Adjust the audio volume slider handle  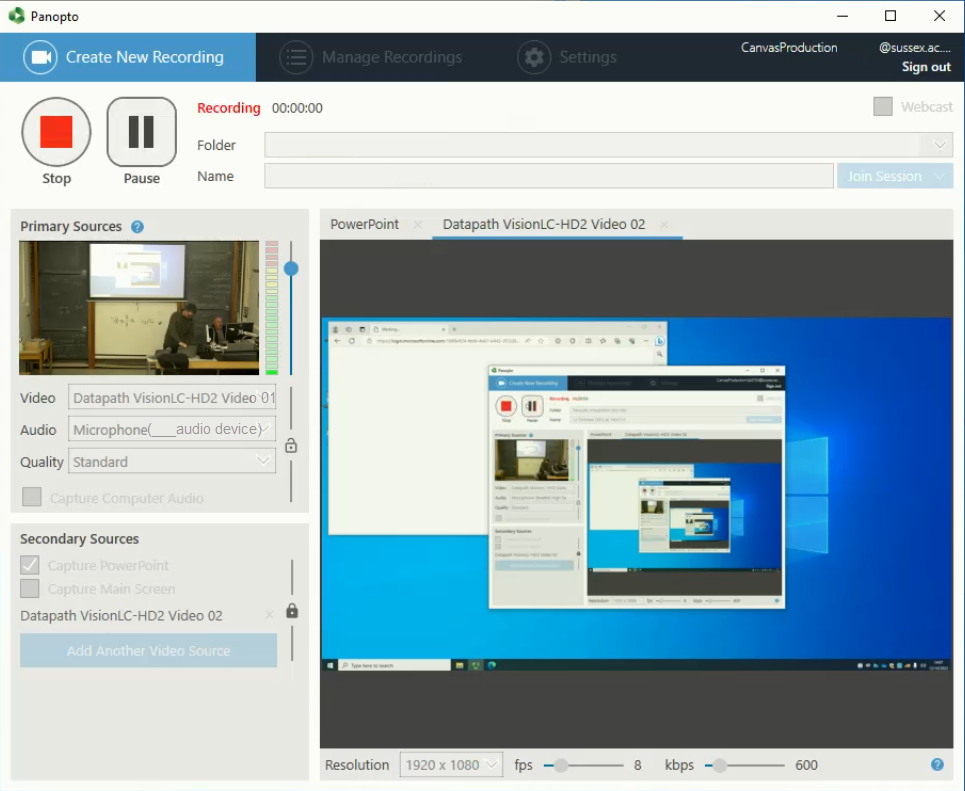(x=291, y=268)
